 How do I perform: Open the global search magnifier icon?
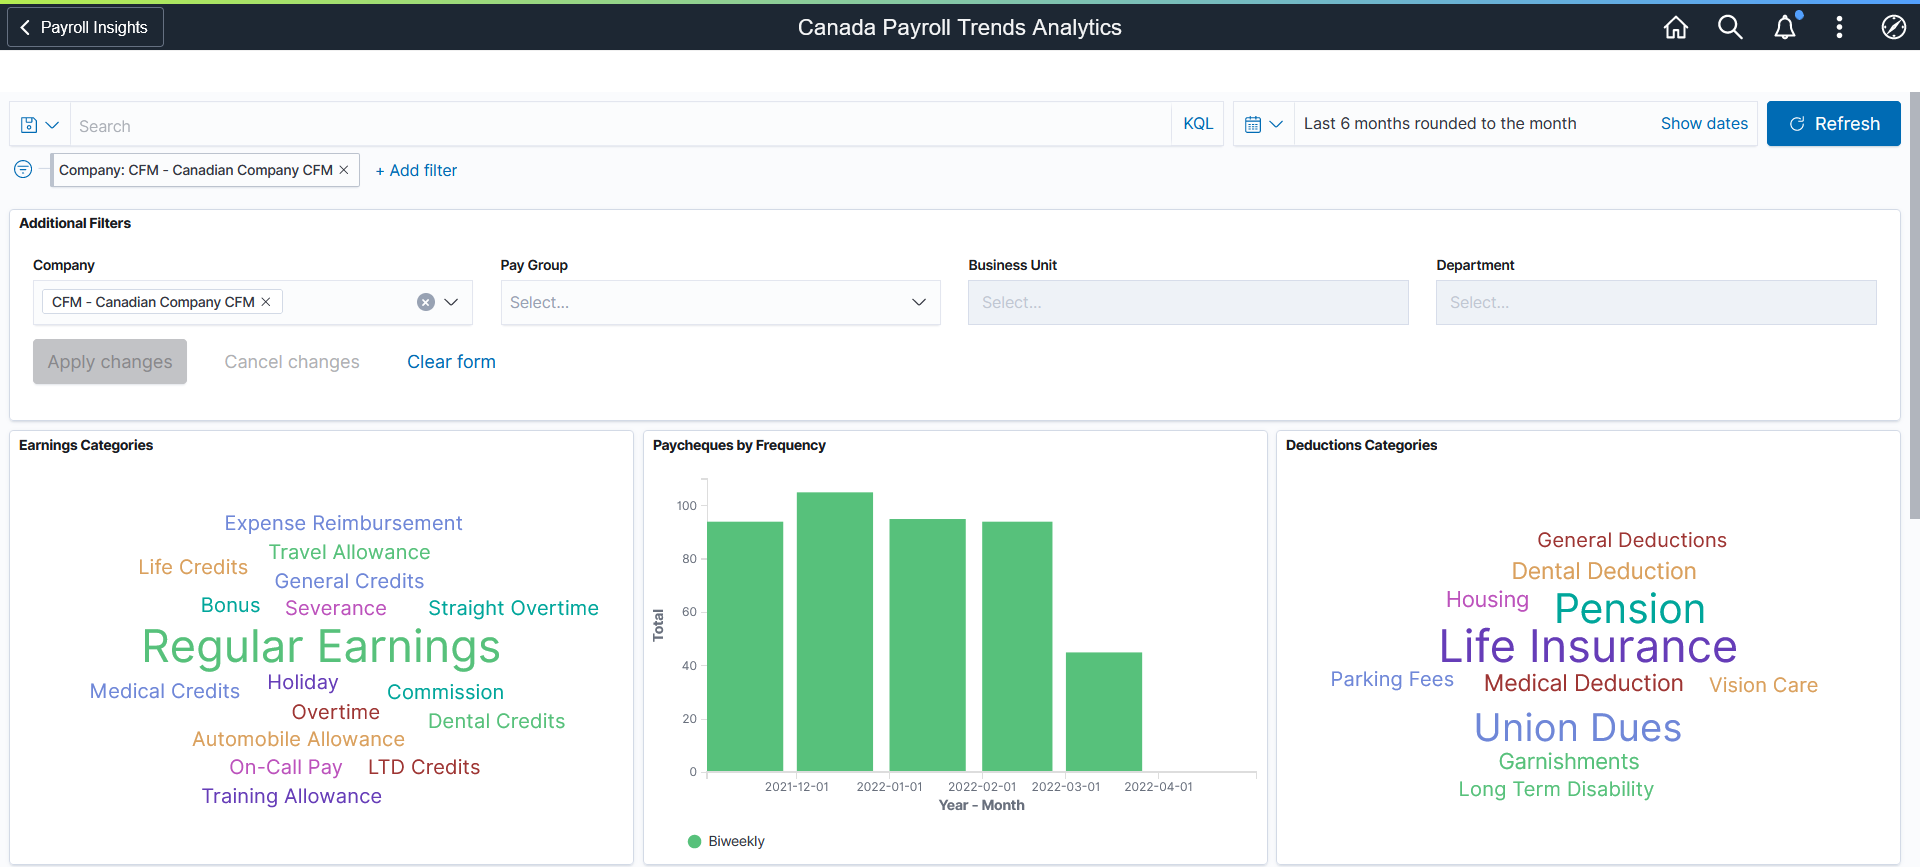click(1730, 27)
